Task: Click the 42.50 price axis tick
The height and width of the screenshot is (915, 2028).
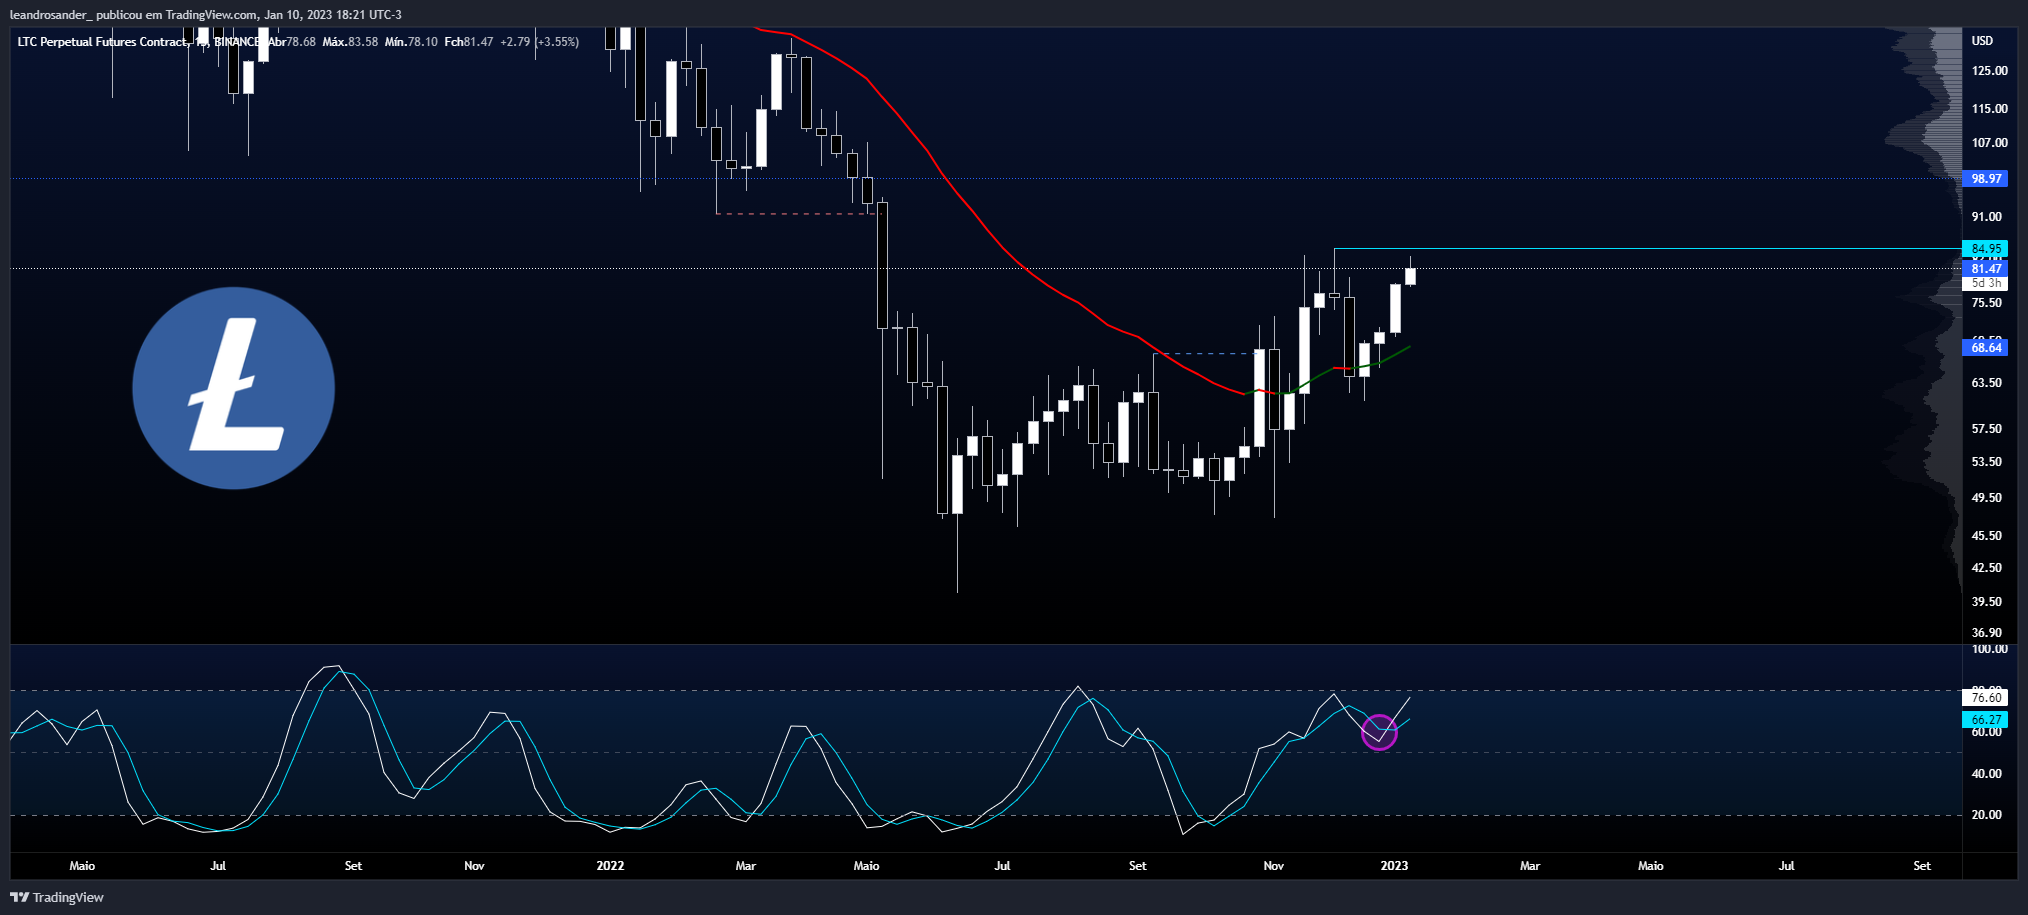Action: pos(1986,568)
